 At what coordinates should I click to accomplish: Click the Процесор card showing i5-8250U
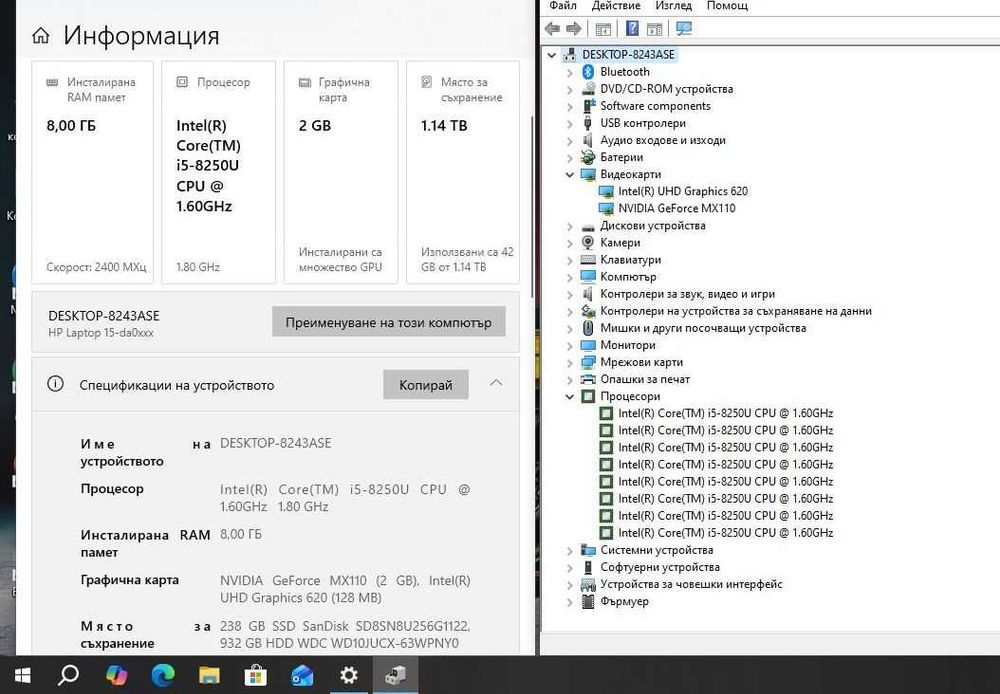pyautogui.click(x=218, y=172)
